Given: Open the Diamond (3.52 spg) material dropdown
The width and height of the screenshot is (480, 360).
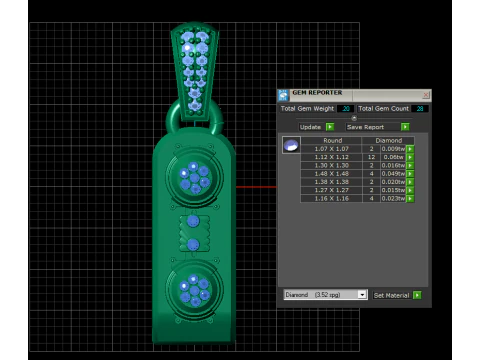Looking at the screenshot, I should click(x=325, y=295).
